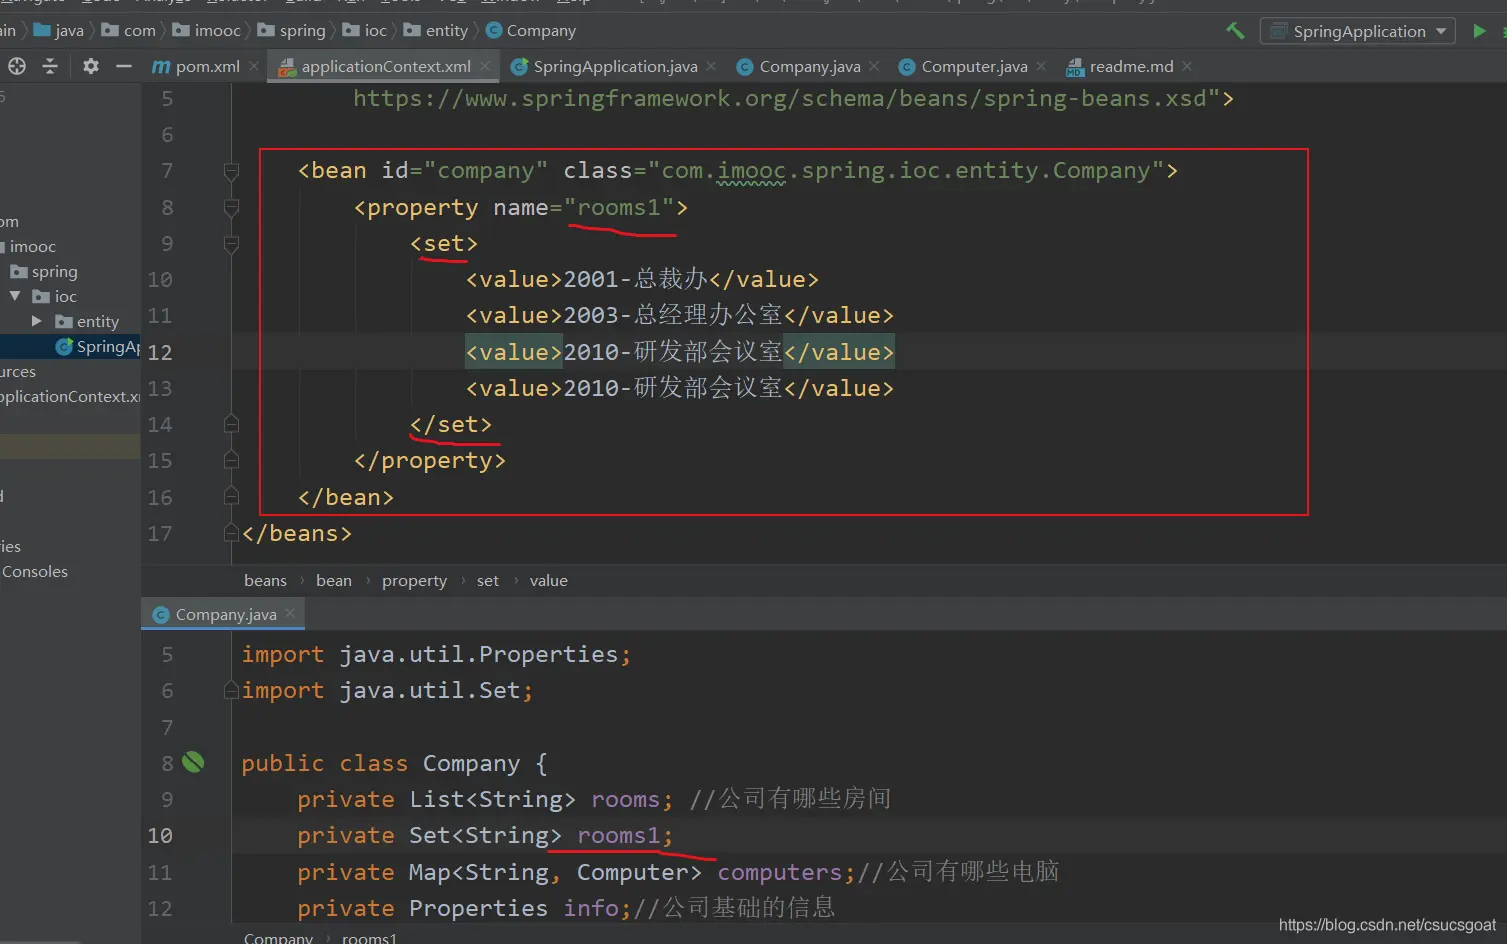Close the lower Company.java split tab
This screenshot has height=944, width=1507.
tap(290, 614)
